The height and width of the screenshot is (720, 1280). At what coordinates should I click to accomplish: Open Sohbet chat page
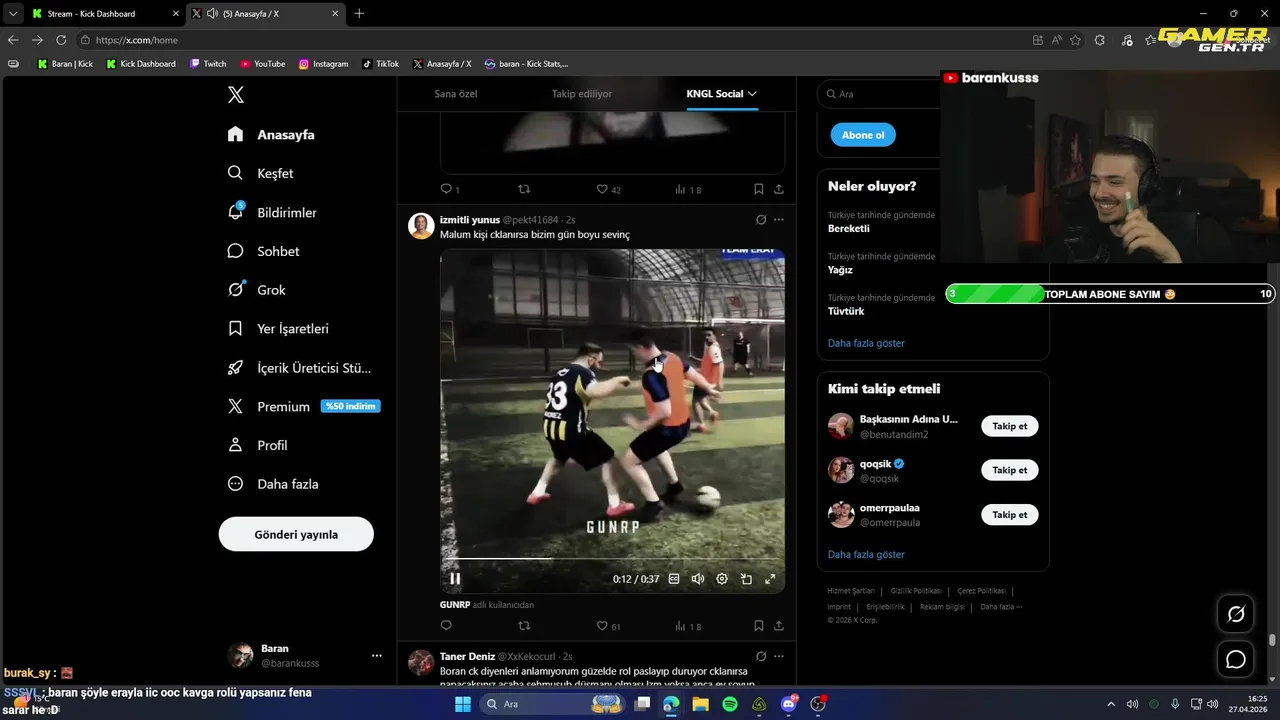tap(263, 251)
